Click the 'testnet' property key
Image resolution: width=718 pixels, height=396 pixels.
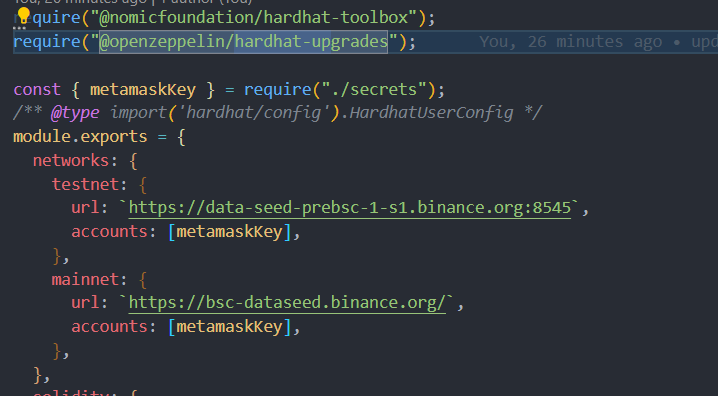click(85, 184)
